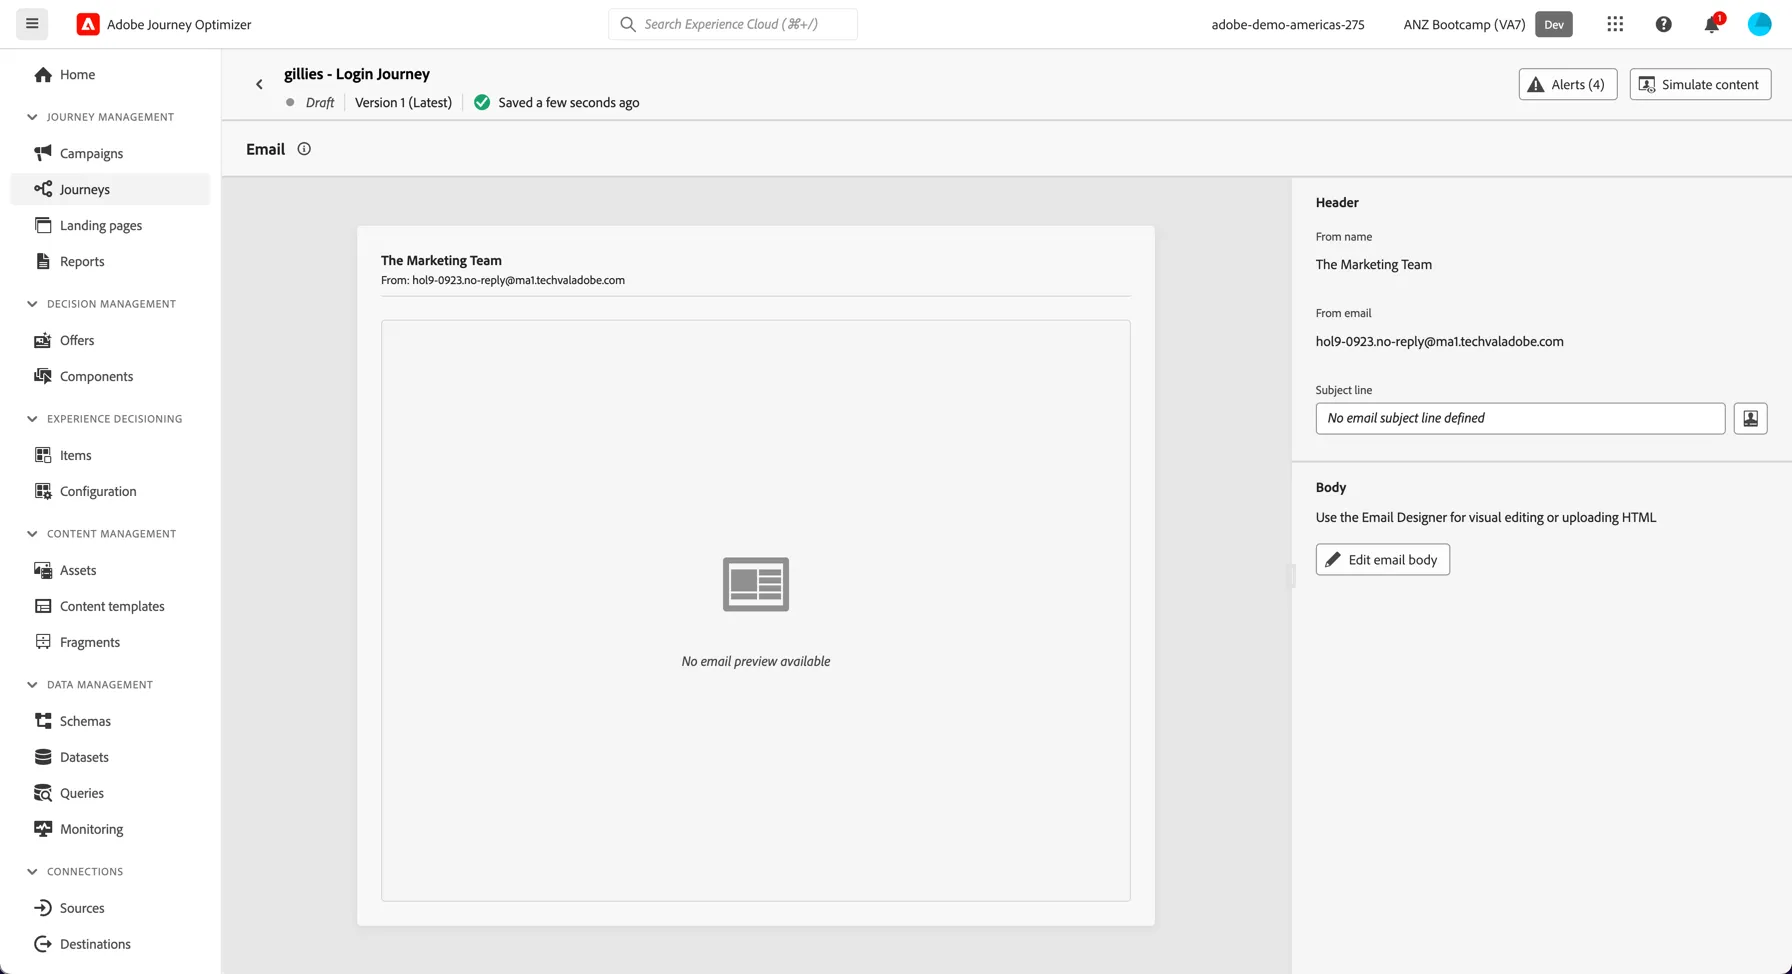Open Content templates
This screenshot has width=1792, height=974.
click(x=110, y=606)
